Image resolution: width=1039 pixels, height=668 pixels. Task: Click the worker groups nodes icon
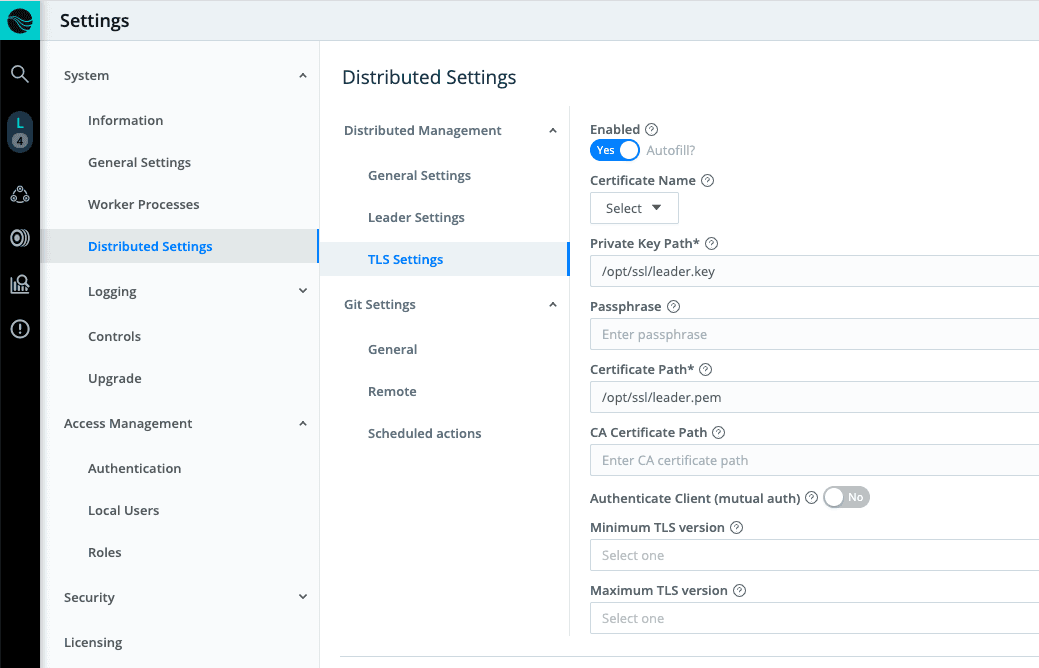[x=20, y=195]
